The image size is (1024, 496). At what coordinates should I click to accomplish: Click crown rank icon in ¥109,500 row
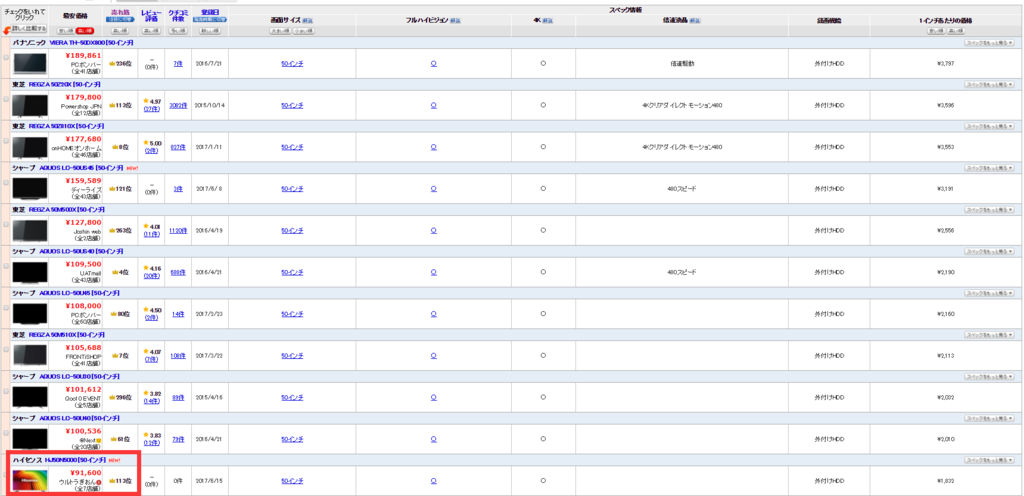116,272
